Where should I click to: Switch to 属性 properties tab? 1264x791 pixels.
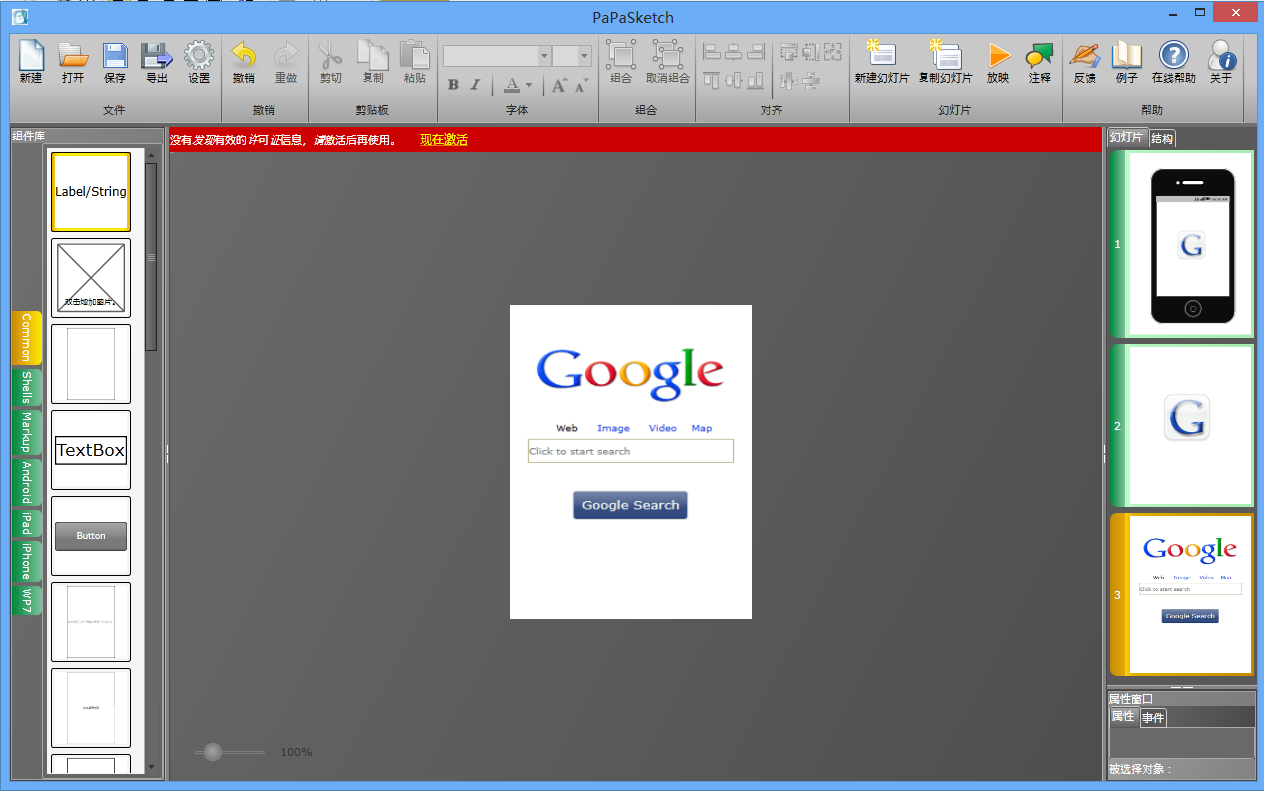point(1123,717)
